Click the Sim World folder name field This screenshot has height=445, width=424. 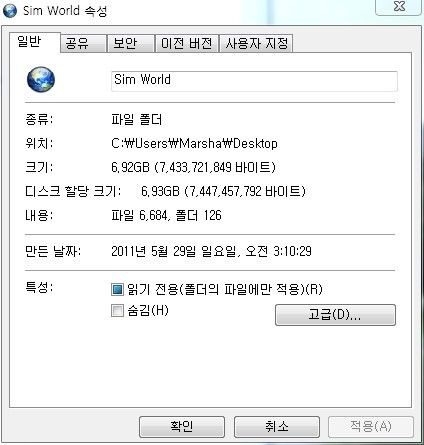(x=254, y=81)
